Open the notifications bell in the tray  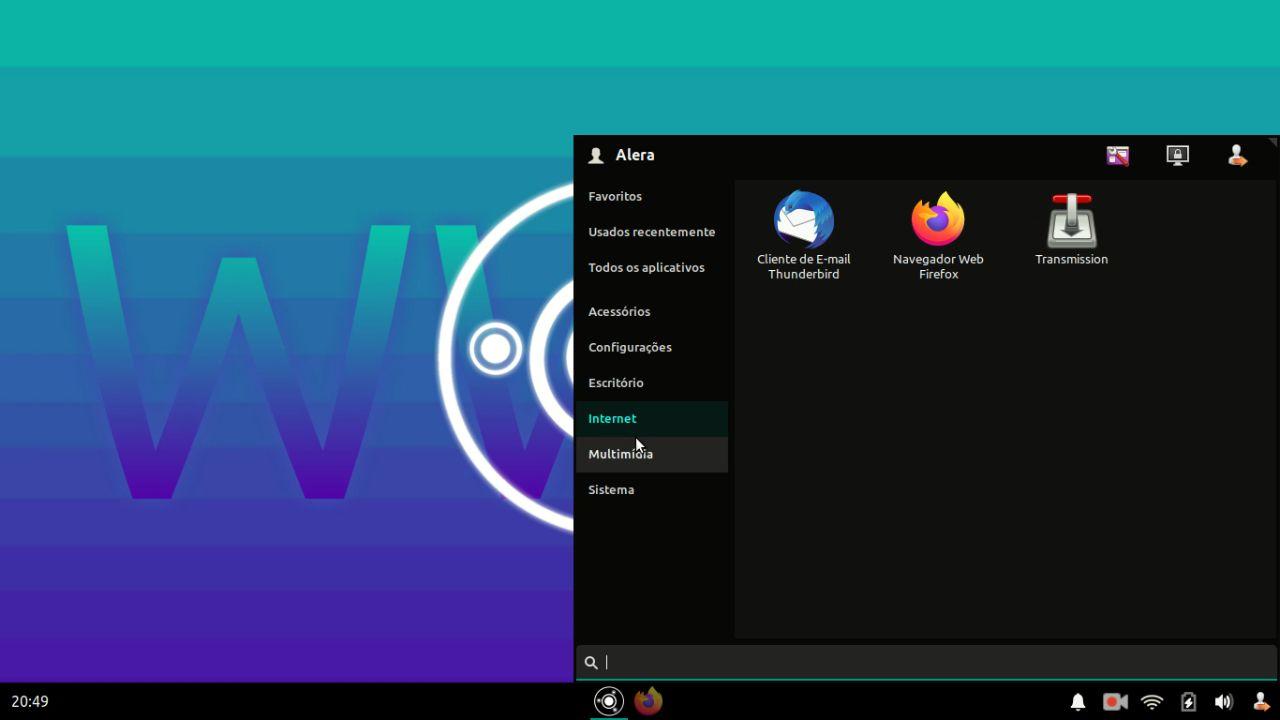pos(1078,702)
